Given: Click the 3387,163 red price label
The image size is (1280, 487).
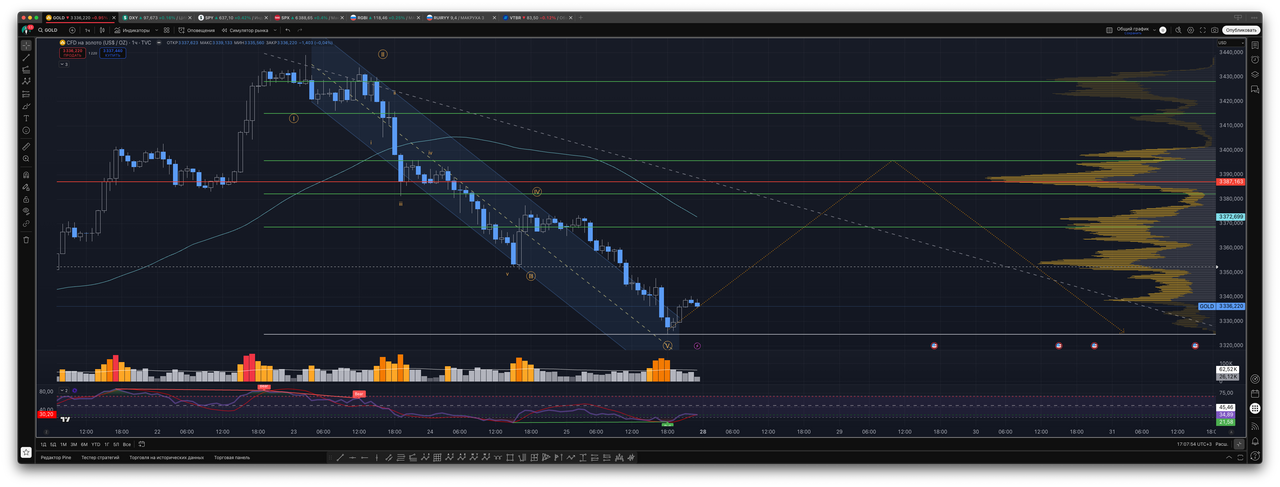Looking at the screenshot, I should point(1230,182).
